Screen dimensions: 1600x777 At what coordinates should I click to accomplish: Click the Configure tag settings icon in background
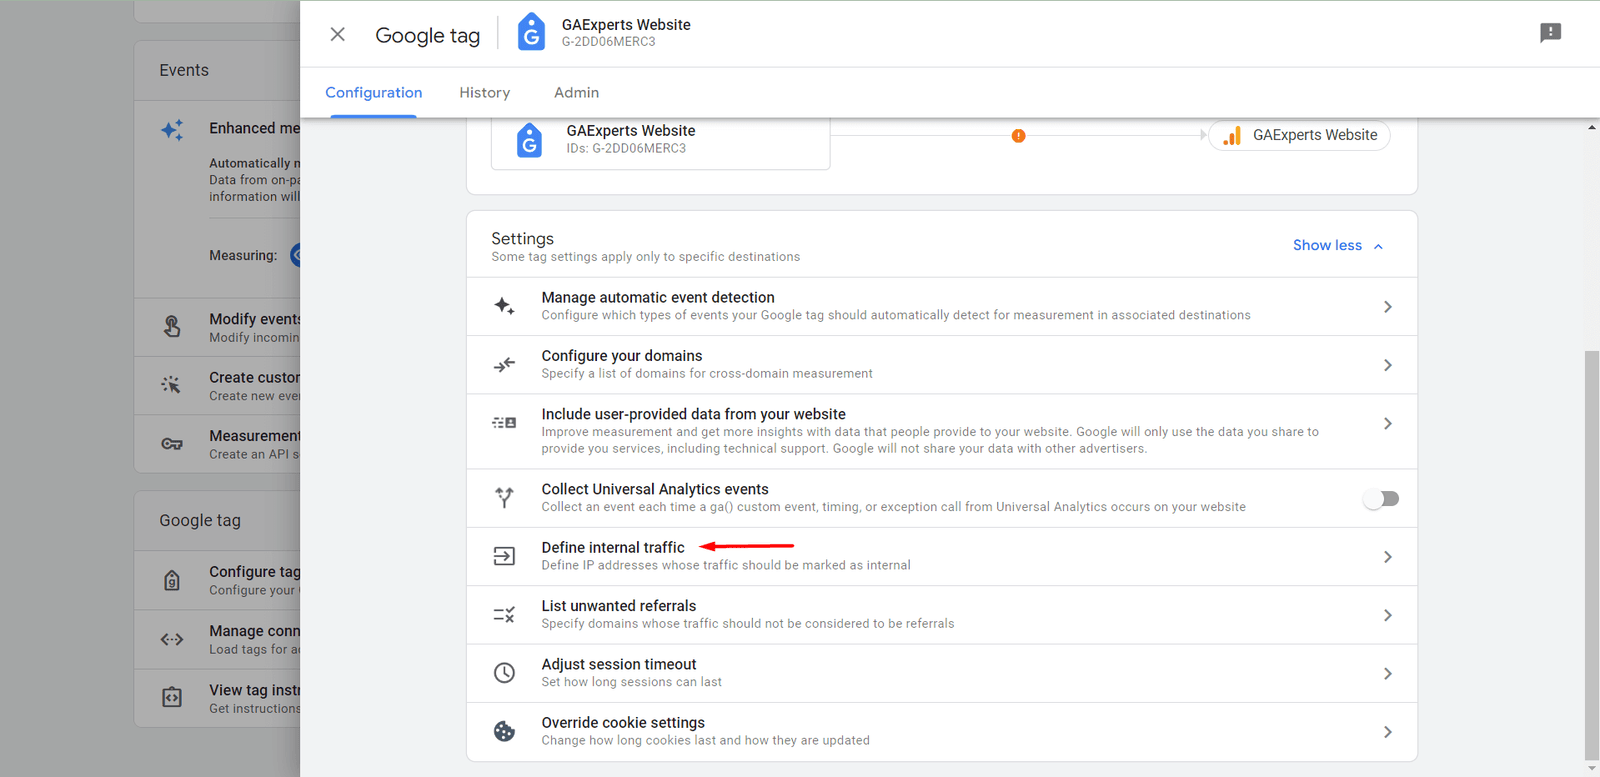(x=172, y=580)
